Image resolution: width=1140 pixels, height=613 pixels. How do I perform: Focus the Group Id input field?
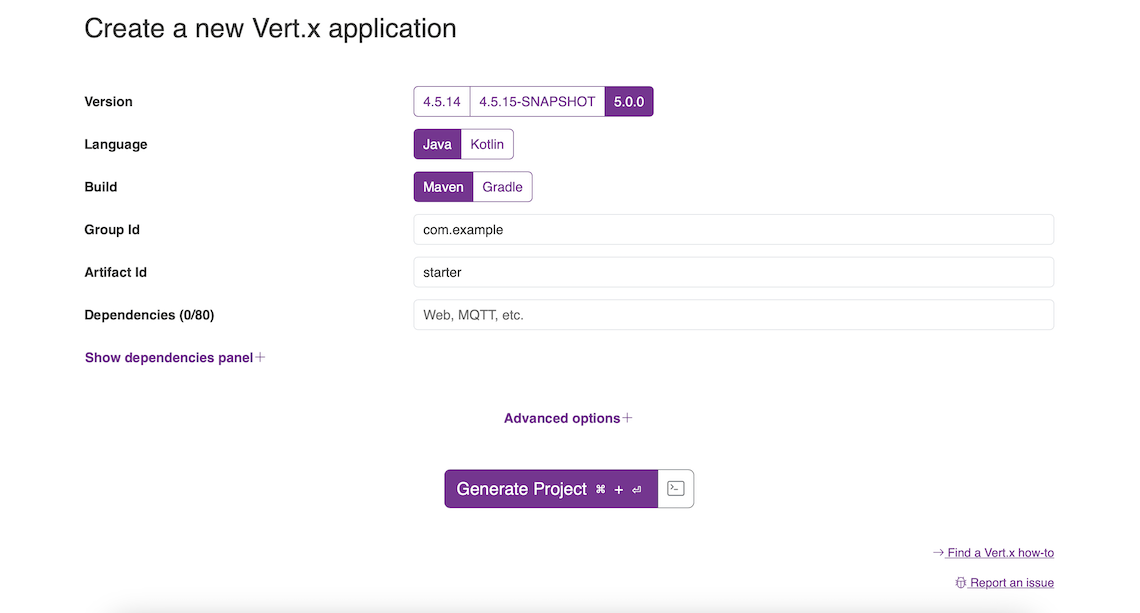(x=734, y=230)
